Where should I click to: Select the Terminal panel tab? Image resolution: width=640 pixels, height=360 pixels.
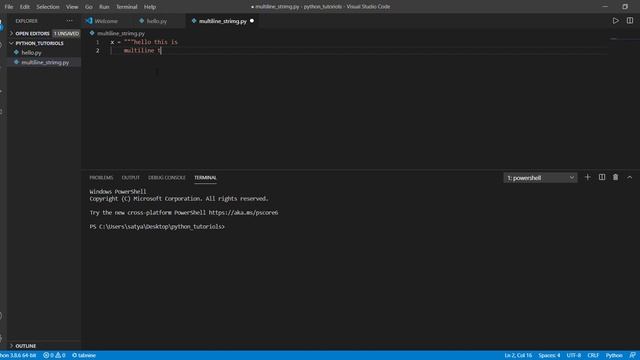(205, 178)
